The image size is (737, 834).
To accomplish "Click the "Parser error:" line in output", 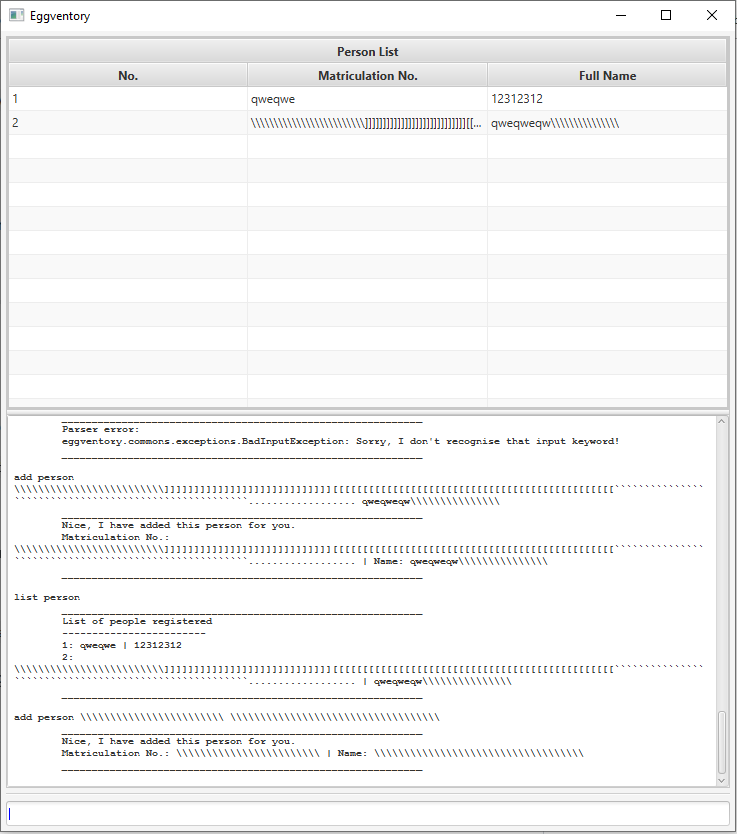I will pyautogui.click(x=100, y=429).
